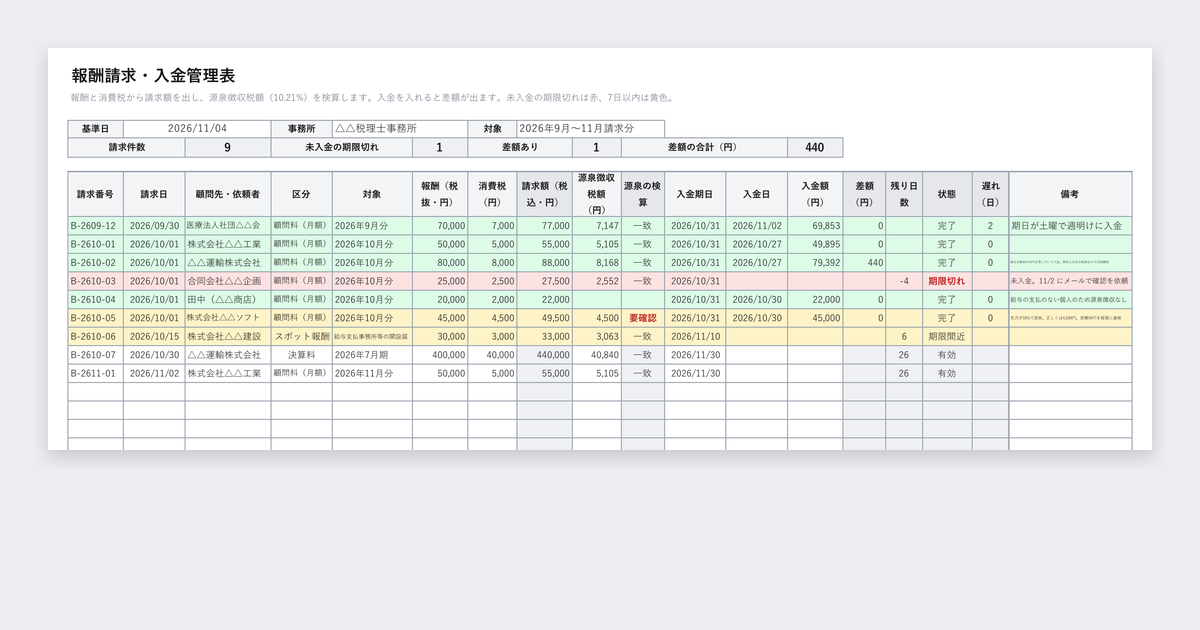Select client cell 株式会社△△ソフト

228,318
